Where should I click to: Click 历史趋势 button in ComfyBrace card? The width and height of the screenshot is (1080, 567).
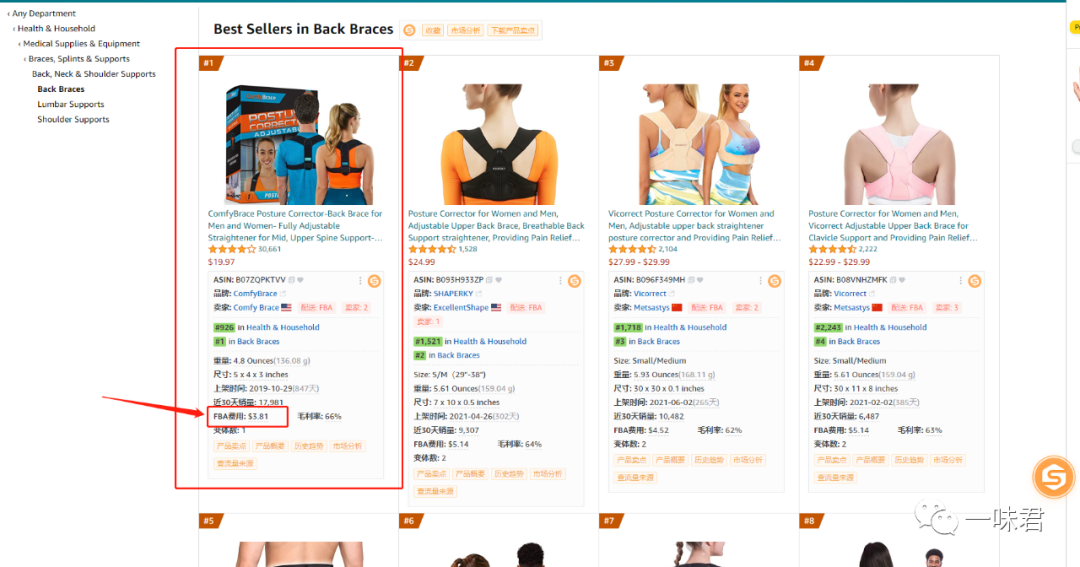click(309, 446)
